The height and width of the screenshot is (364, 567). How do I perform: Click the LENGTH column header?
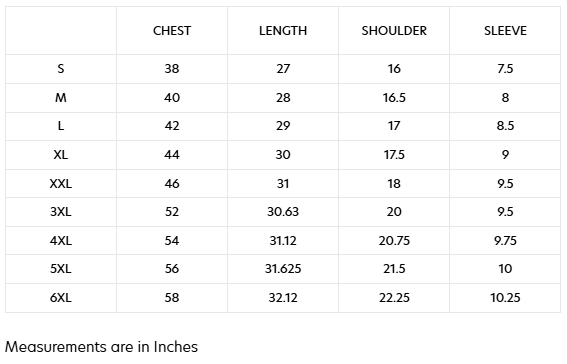click(x=283, y=31)
